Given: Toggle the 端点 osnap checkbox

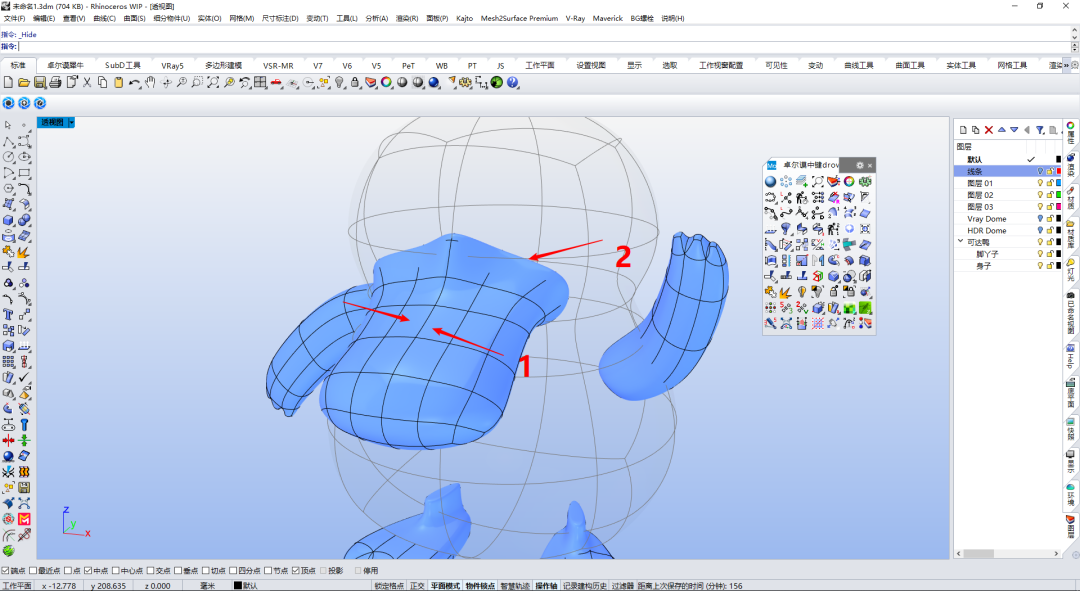Looking at the screenshot, I should pyautogui.click(x=5, y=570).
